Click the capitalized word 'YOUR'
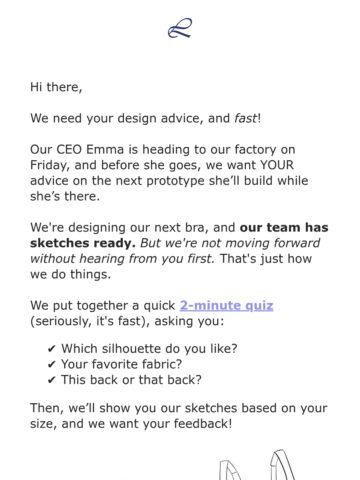 (277, 165)
